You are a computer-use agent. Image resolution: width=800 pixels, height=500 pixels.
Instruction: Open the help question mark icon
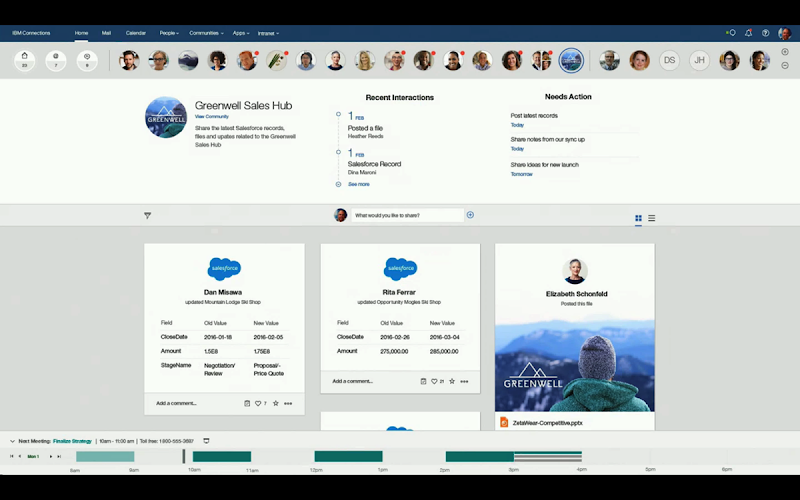tap(765, 33)
